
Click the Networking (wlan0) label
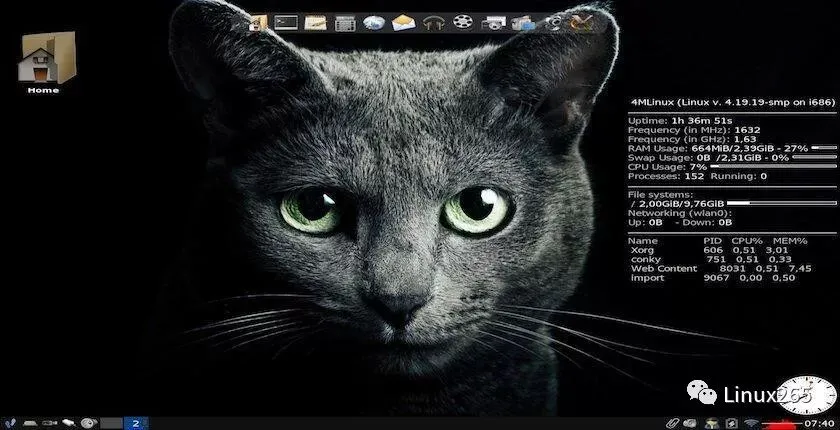point(680,213)
